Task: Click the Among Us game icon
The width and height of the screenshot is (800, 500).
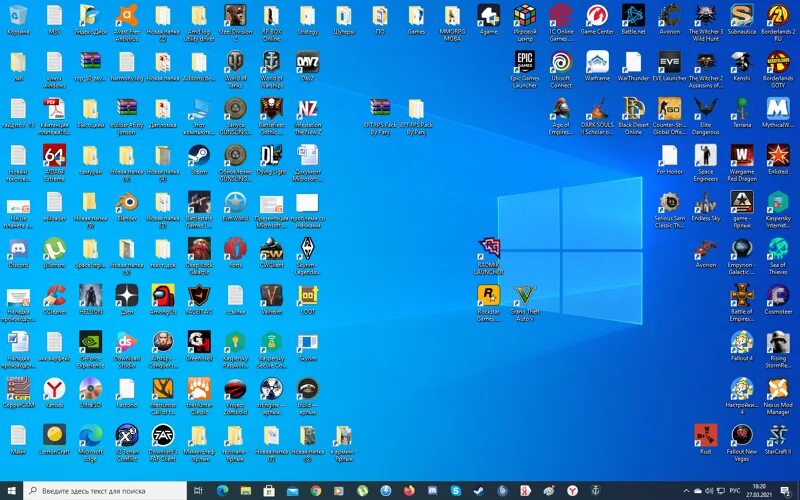Action: tap(163, 295)
